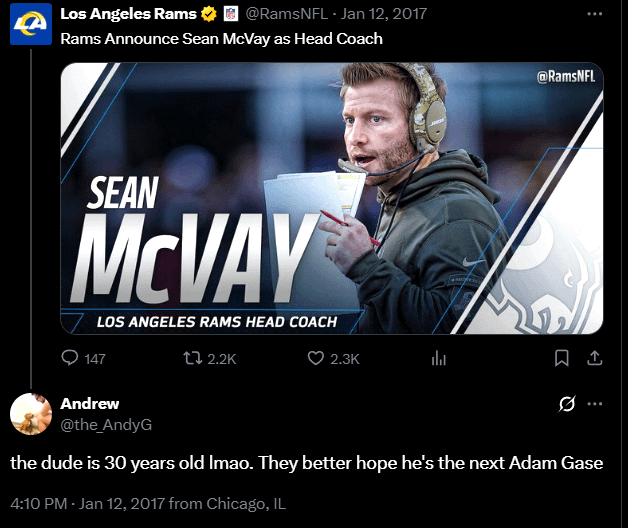Click the share upload icon
The height and width of the screenshot is (528, 628).
[595, 358]
